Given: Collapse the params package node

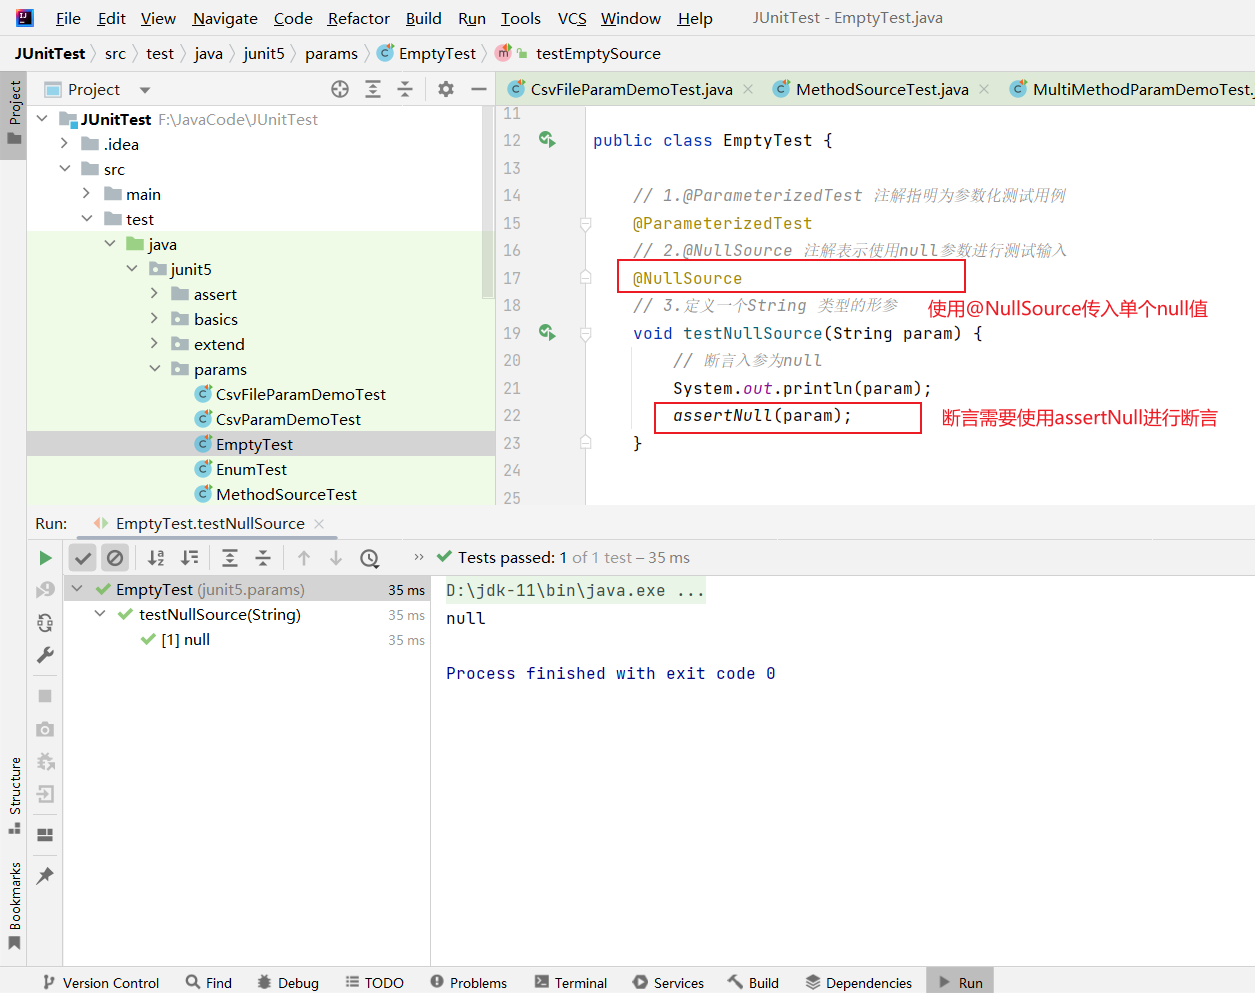Looking at the screenshot, I should tap(155, 369).
